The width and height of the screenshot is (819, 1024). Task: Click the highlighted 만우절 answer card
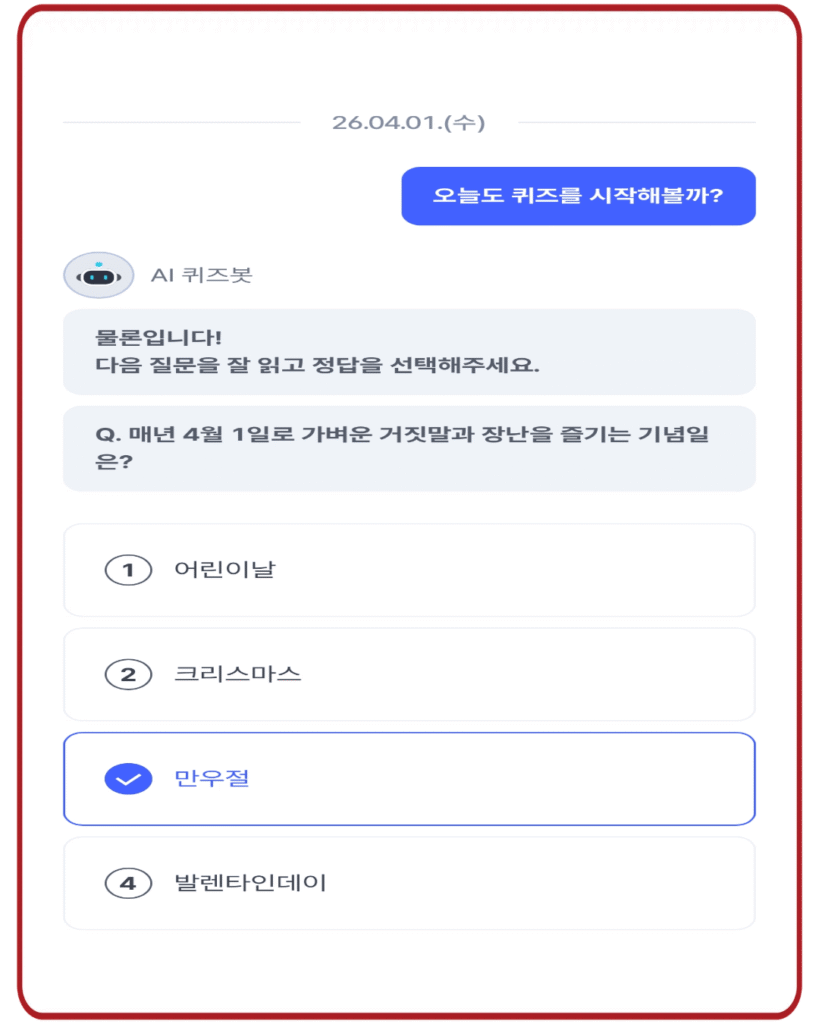409,779
